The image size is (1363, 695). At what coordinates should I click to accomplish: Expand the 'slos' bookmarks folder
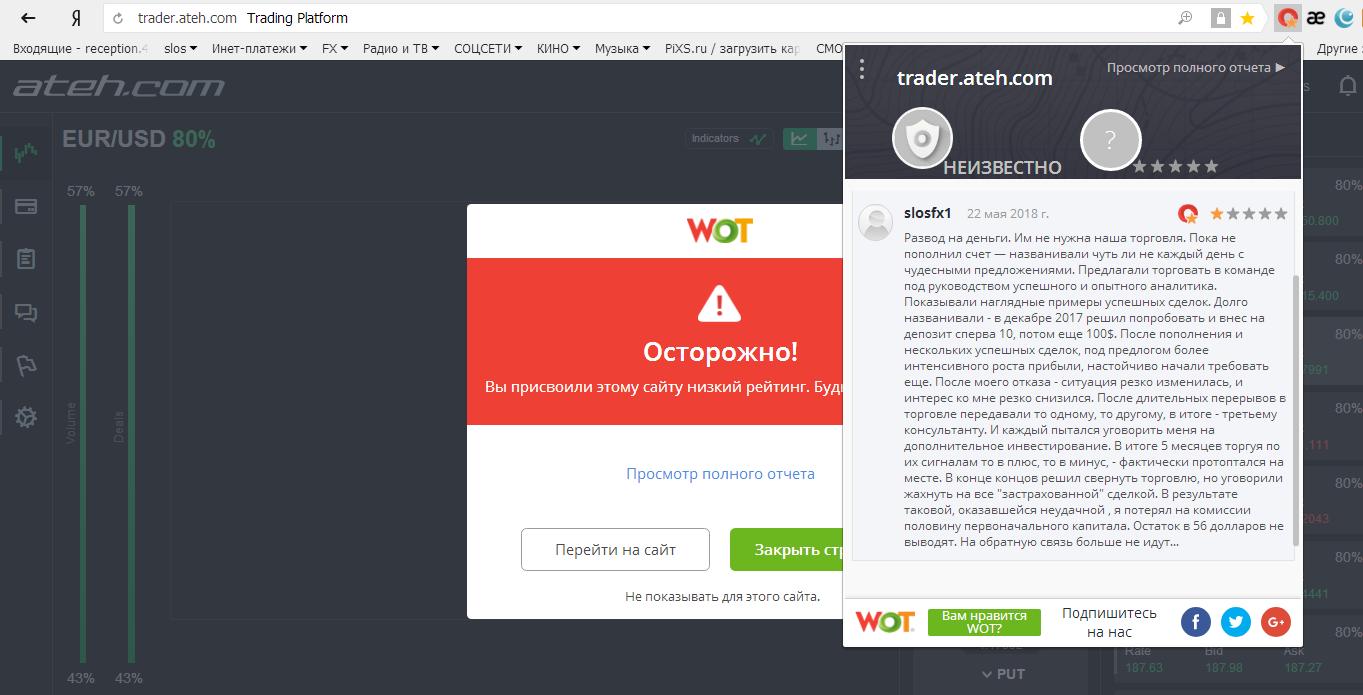pyautogui.click(x=181, y=48)
